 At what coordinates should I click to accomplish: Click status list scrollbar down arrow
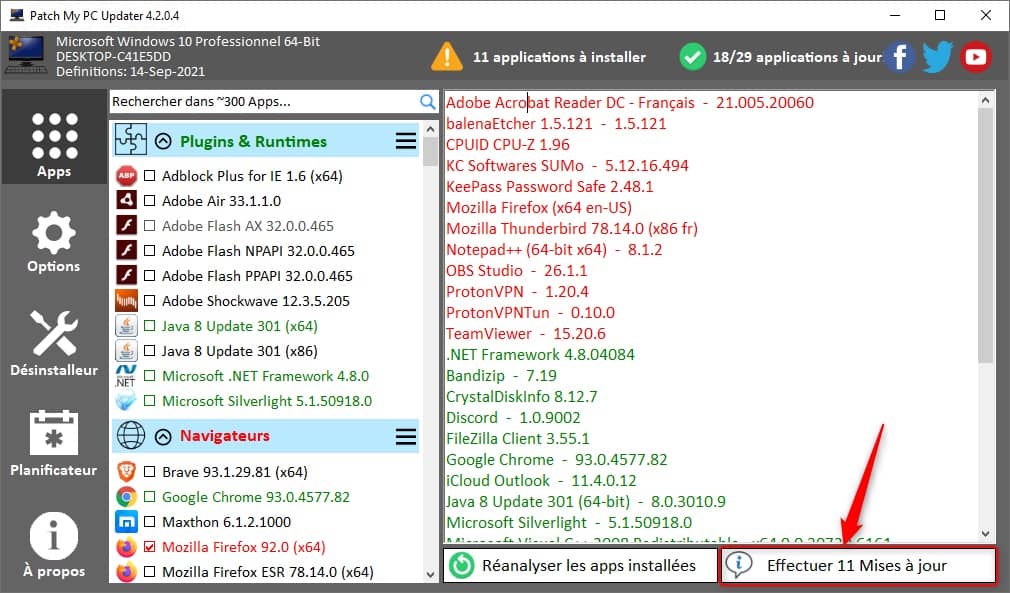(x=985, y=534)
